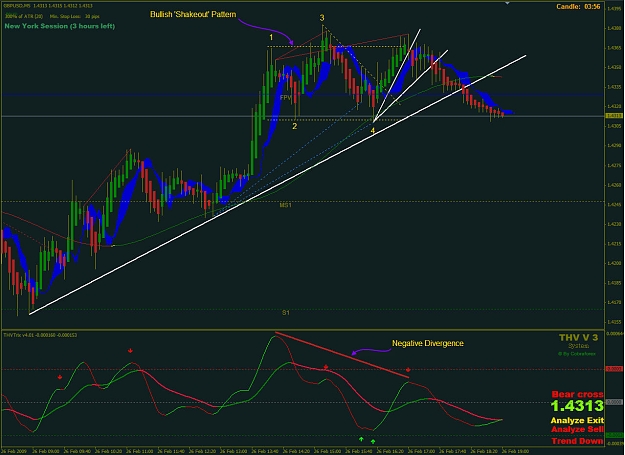Click the 1.4245 price axis label
This screenshot has height=455, width=625.
[613, 204]
